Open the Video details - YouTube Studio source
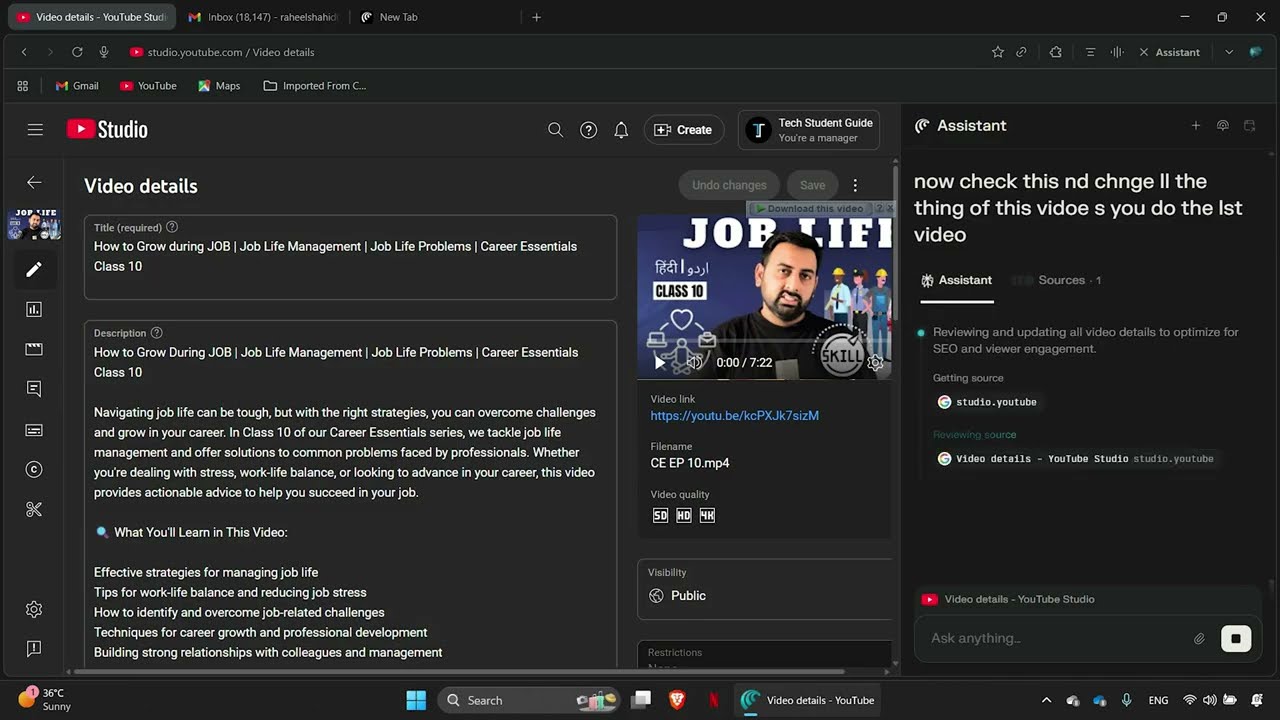Image resolution: width=1280 pixels, height=720 pixels. coord(1075,459)
